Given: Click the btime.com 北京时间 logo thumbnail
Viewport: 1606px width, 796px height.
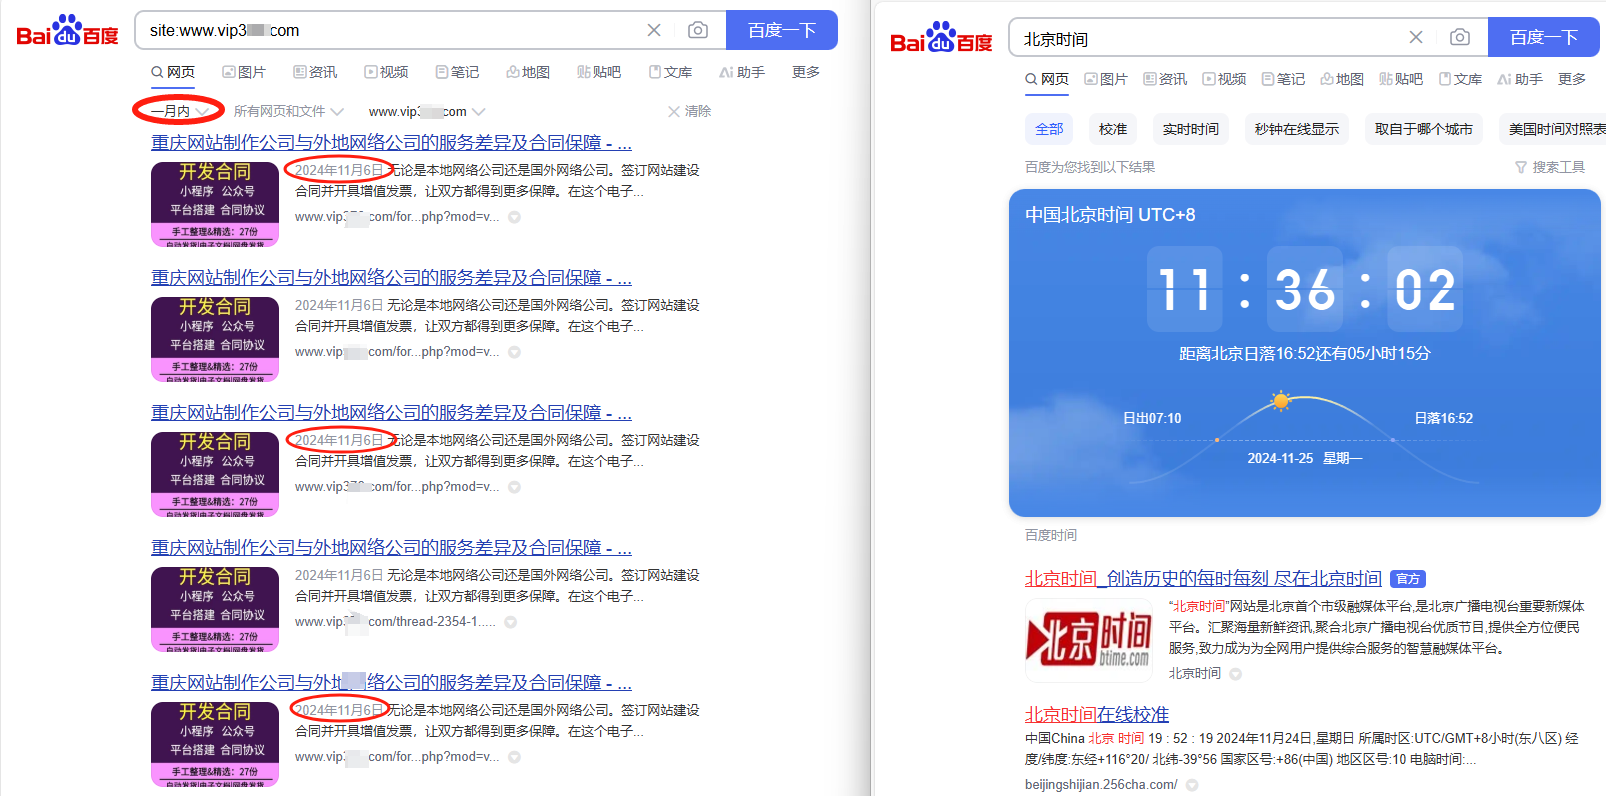Looking at the screenshot, I should (1089, 640).
